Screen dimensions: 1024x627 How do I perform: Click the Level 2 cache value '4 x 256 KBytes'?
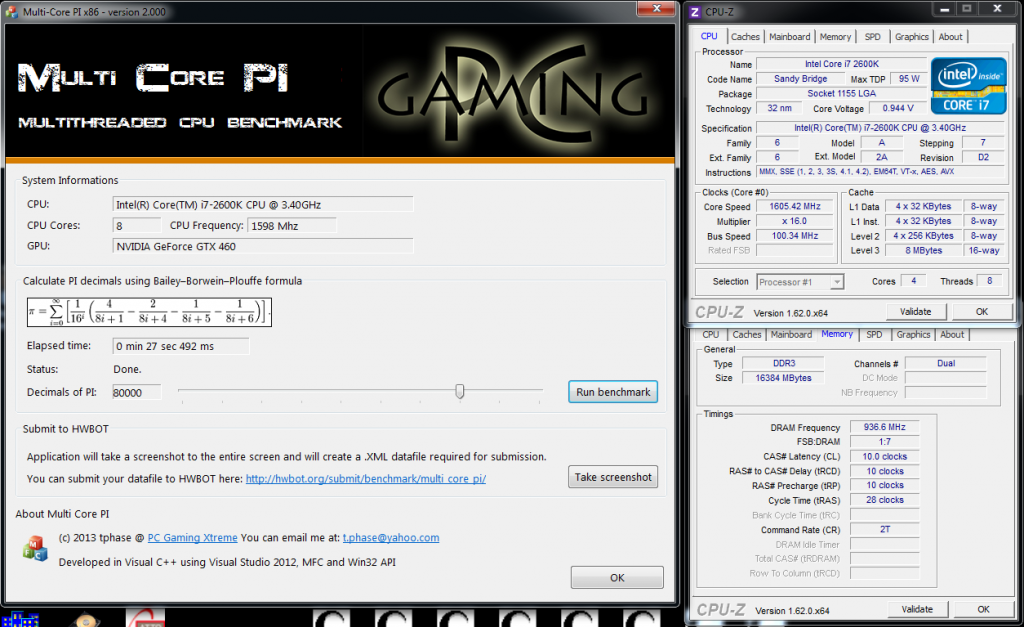923,236
